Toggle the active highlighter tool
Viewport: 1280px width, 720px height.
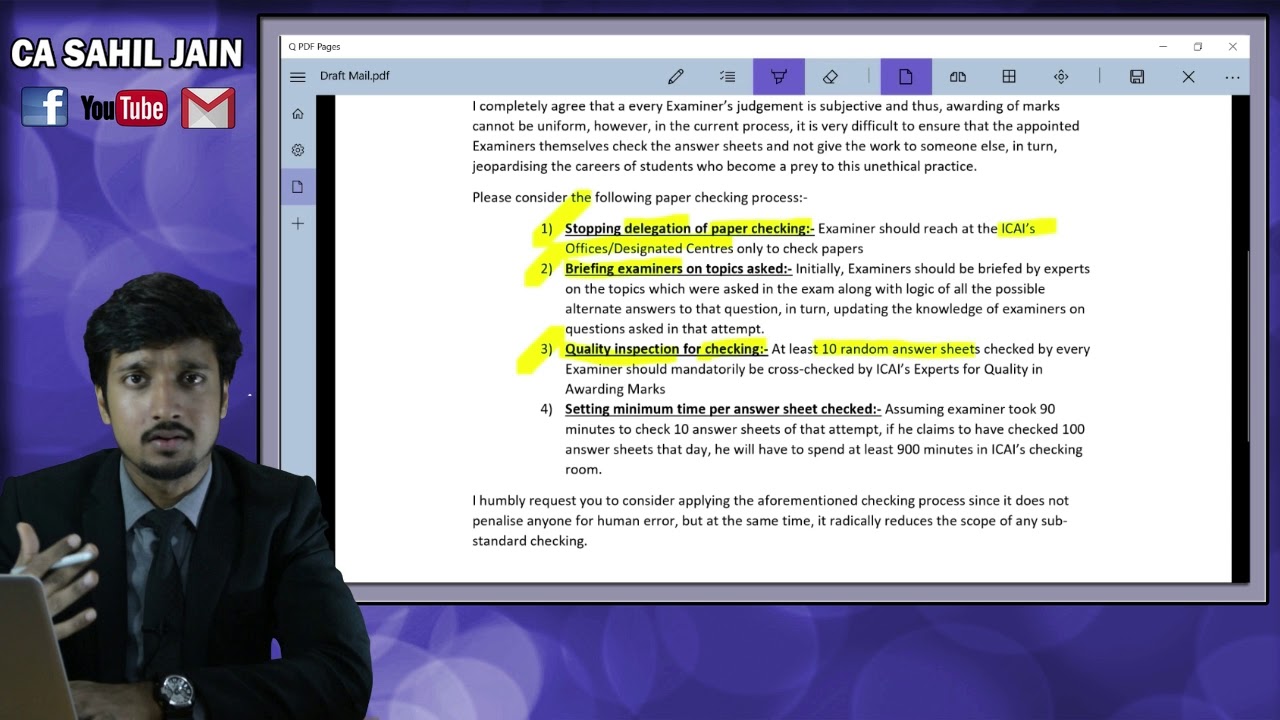click(779, 77)
